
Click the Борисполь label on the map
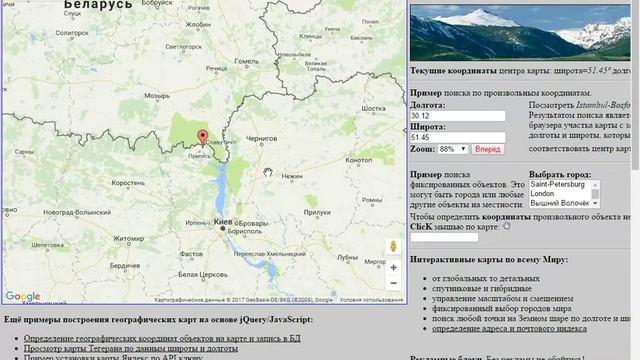coord(244,231)
